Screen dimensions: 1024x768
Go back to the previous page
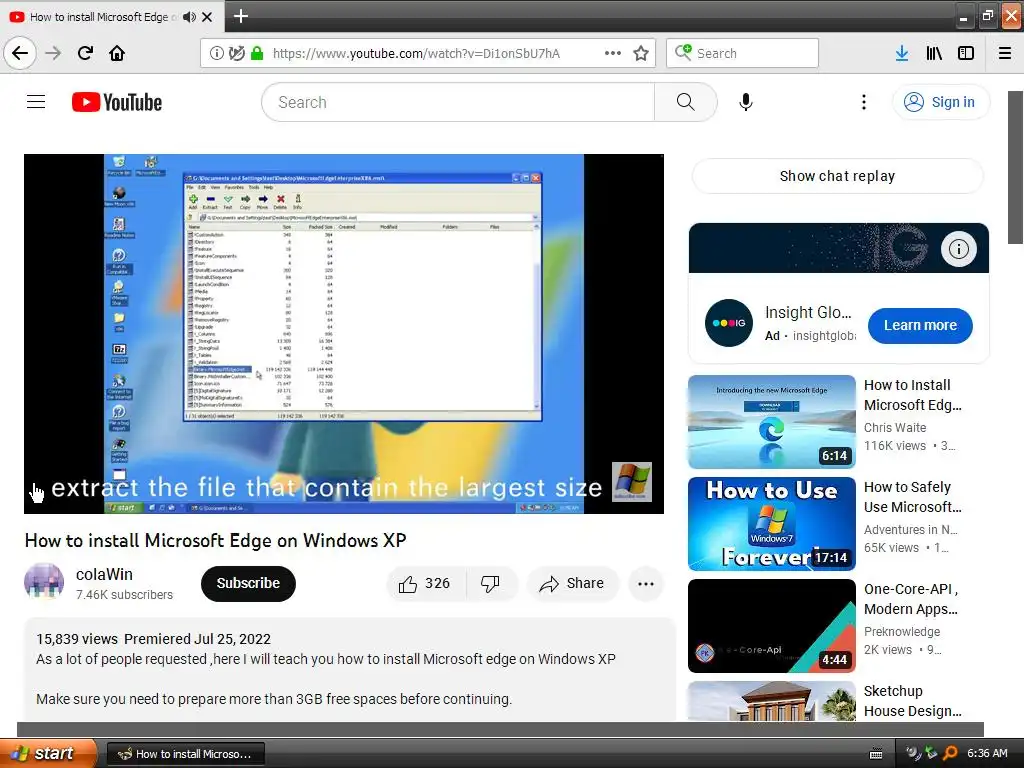pos(20,53)
